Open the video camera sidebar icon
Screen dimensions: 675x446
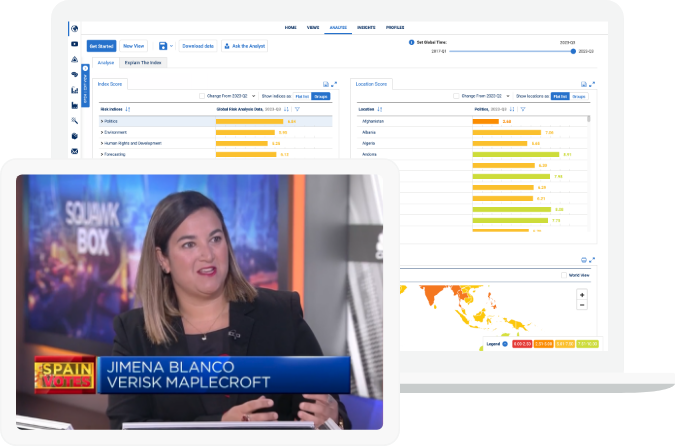74,44
